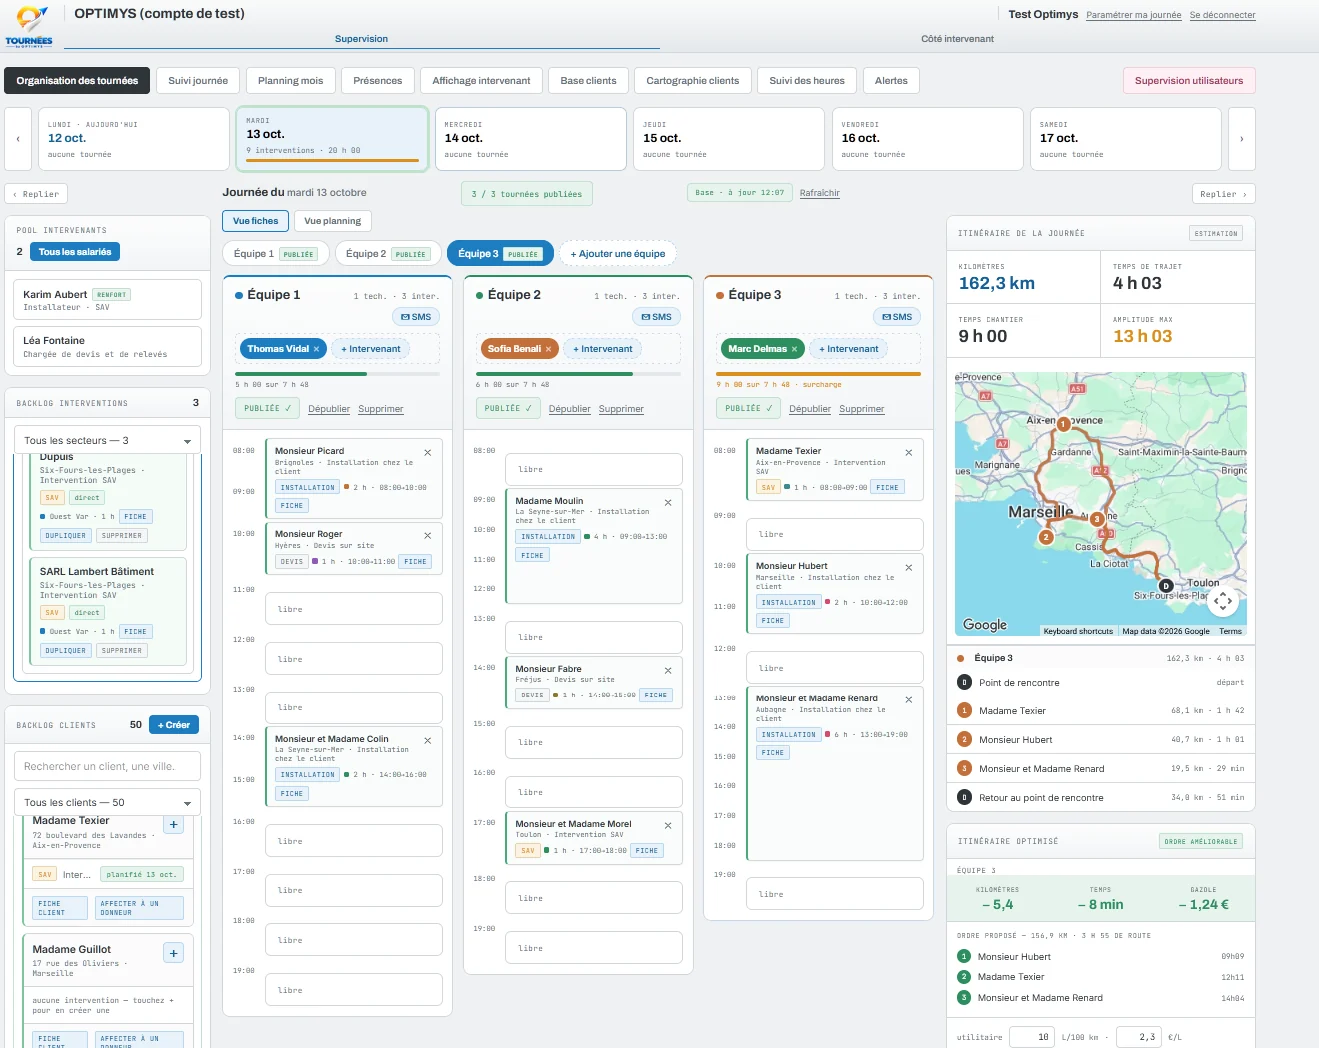
Task: Click map marker 1 near Aix-en-Provence
Action: tap(1064, 424)
